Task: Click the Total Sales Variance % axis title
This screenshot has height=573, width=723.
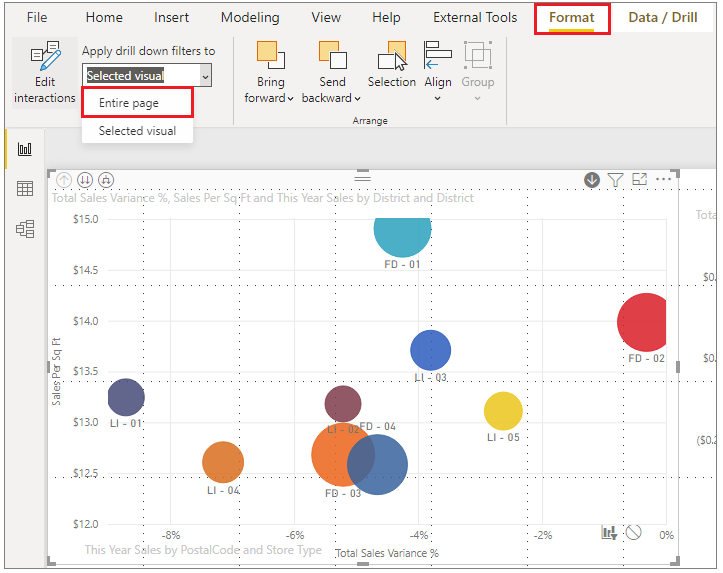Action: [387, 553]
